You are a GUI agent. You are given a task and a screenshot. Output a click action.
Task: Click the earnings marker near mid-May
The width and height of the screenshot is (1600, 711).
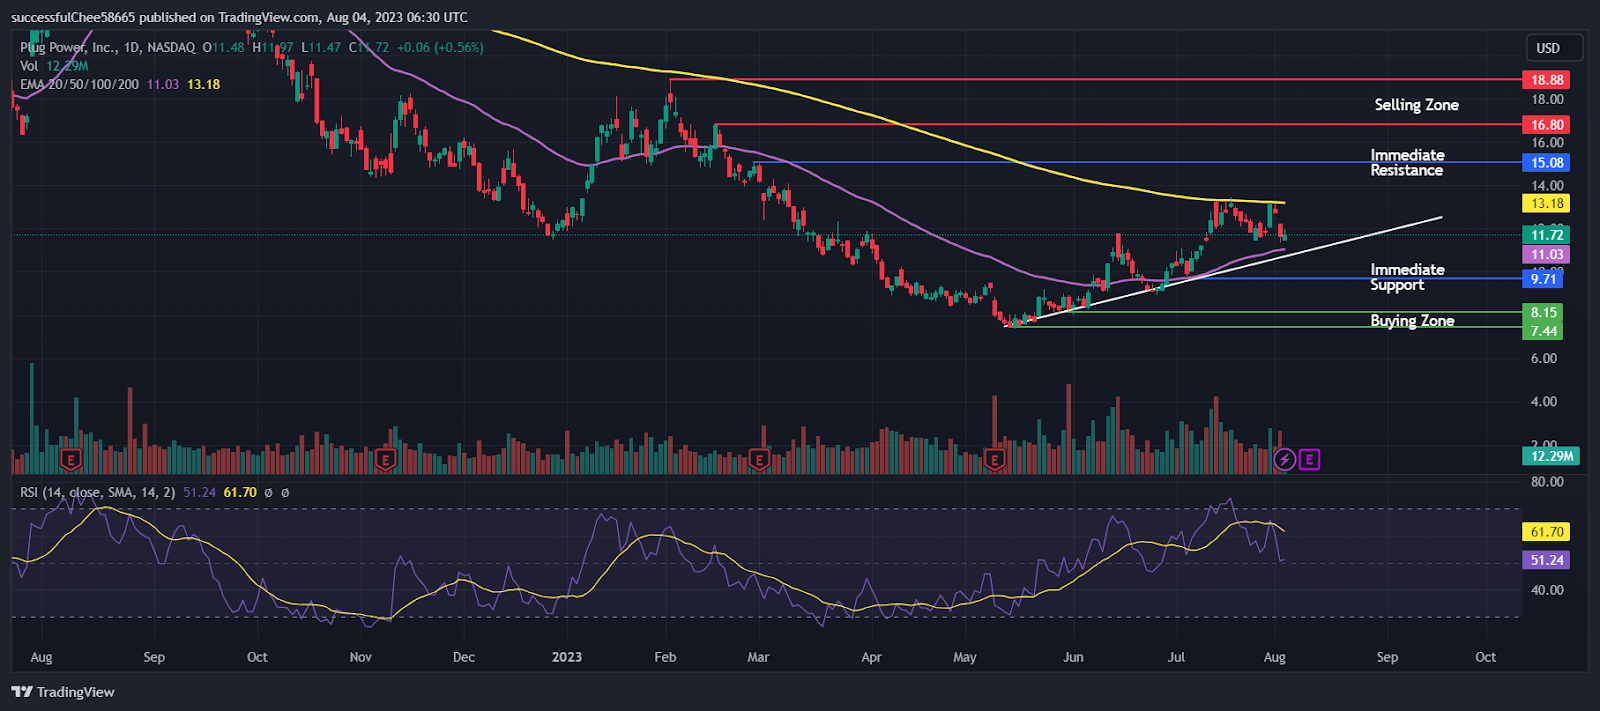[x=994, y=460]
